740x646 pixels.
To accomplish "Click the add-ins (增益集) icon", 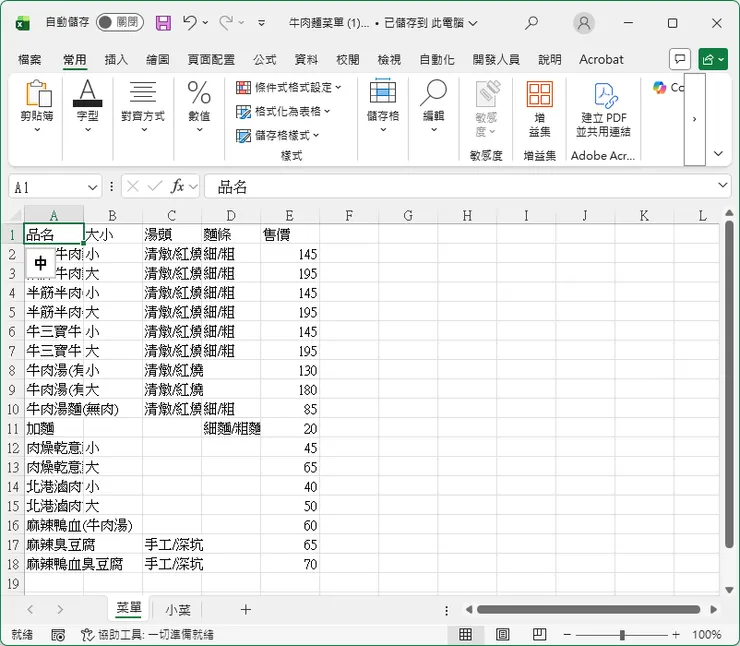I will pos(540,109).
